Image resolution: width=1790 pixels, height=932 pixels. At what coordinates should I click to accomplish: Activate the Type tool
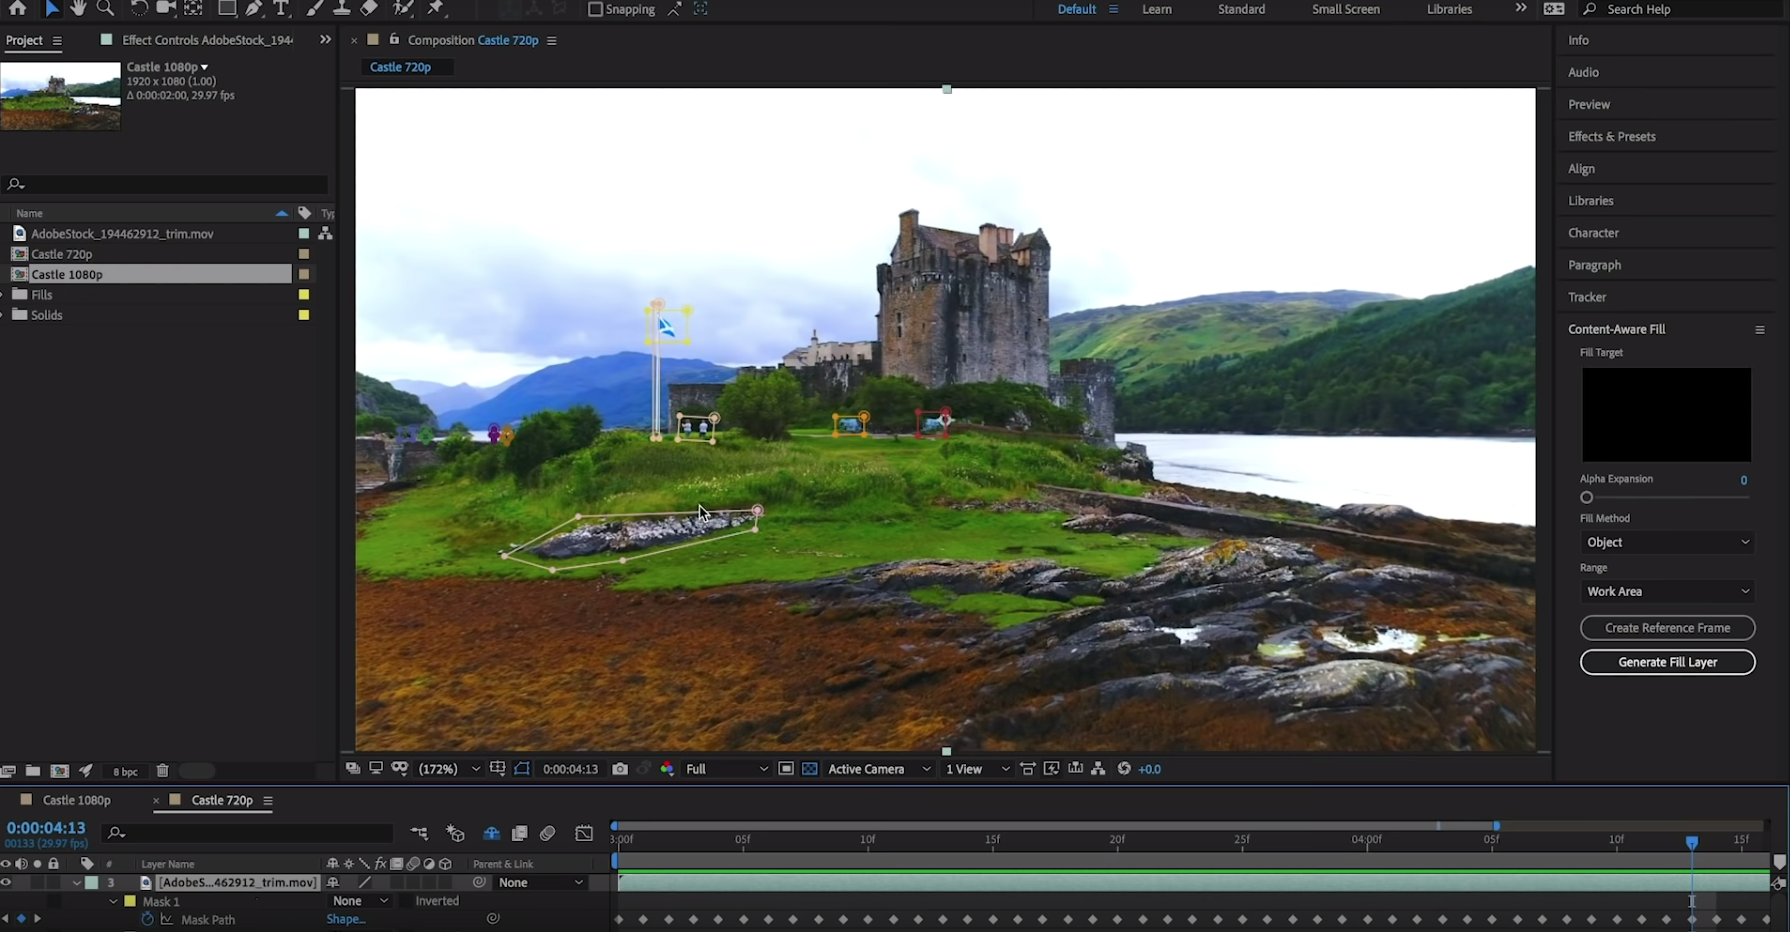click(x=281, y=9)
